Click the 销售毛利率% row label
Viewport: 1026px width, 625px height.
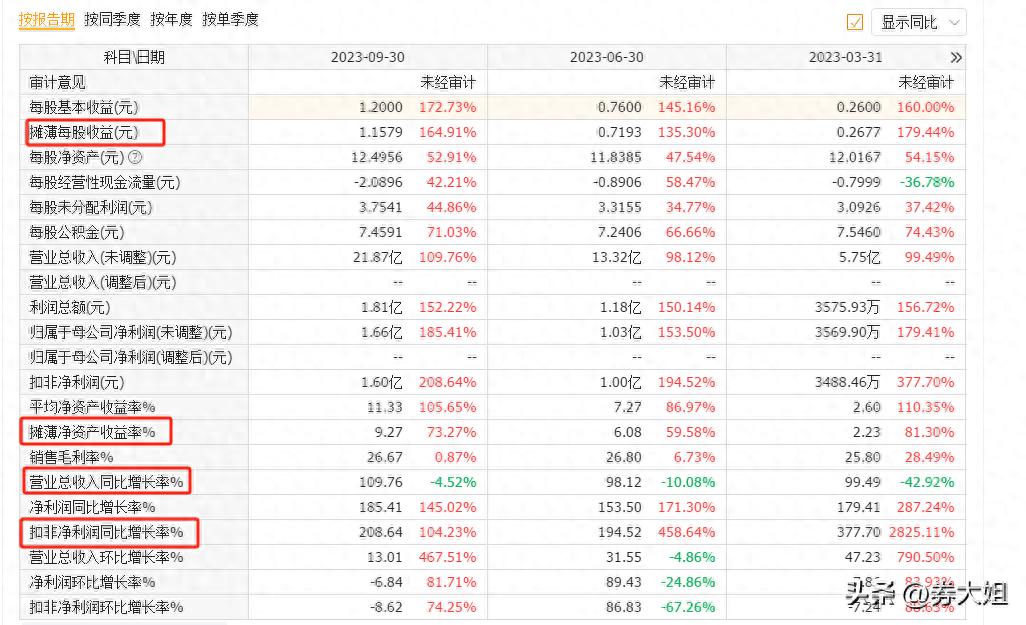tap(71, 457)
